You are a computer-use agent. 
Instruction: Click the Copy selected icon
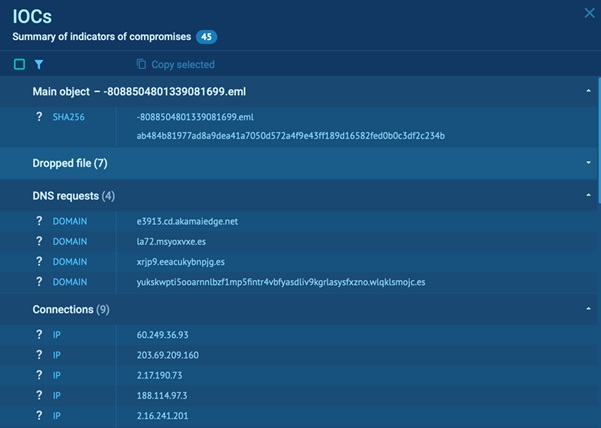click(x=141, y=64)
